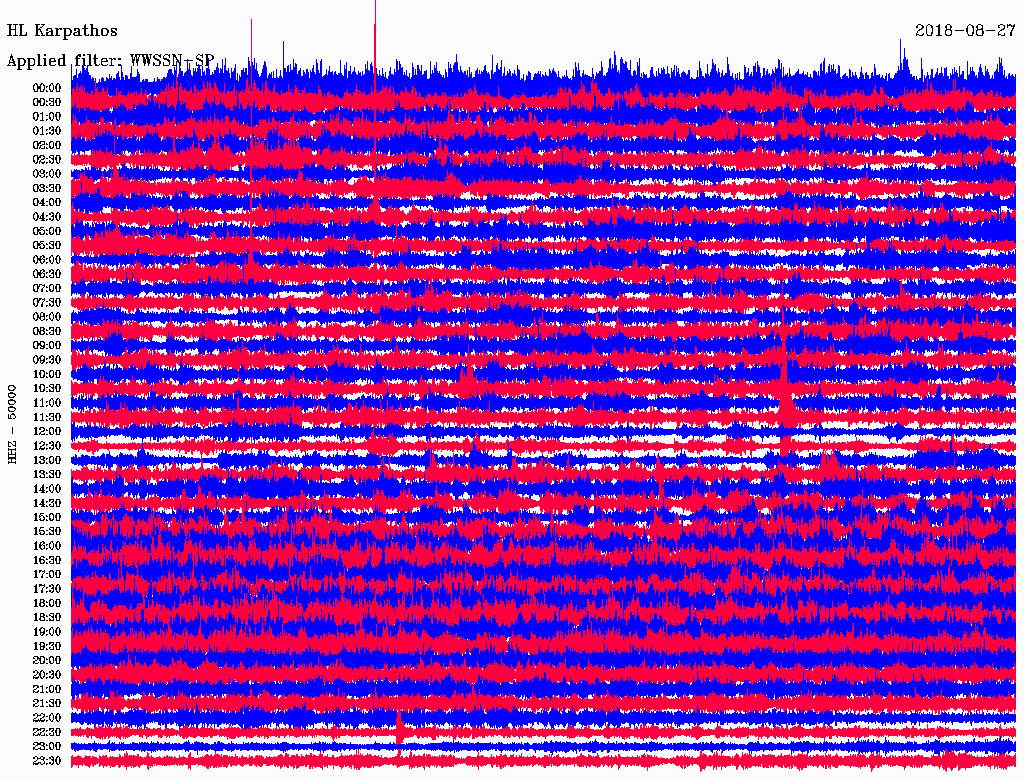Click the "Applied filter: WWSSN-SP" label
Screen dimensions: 1024x780
tap(110, 61)
